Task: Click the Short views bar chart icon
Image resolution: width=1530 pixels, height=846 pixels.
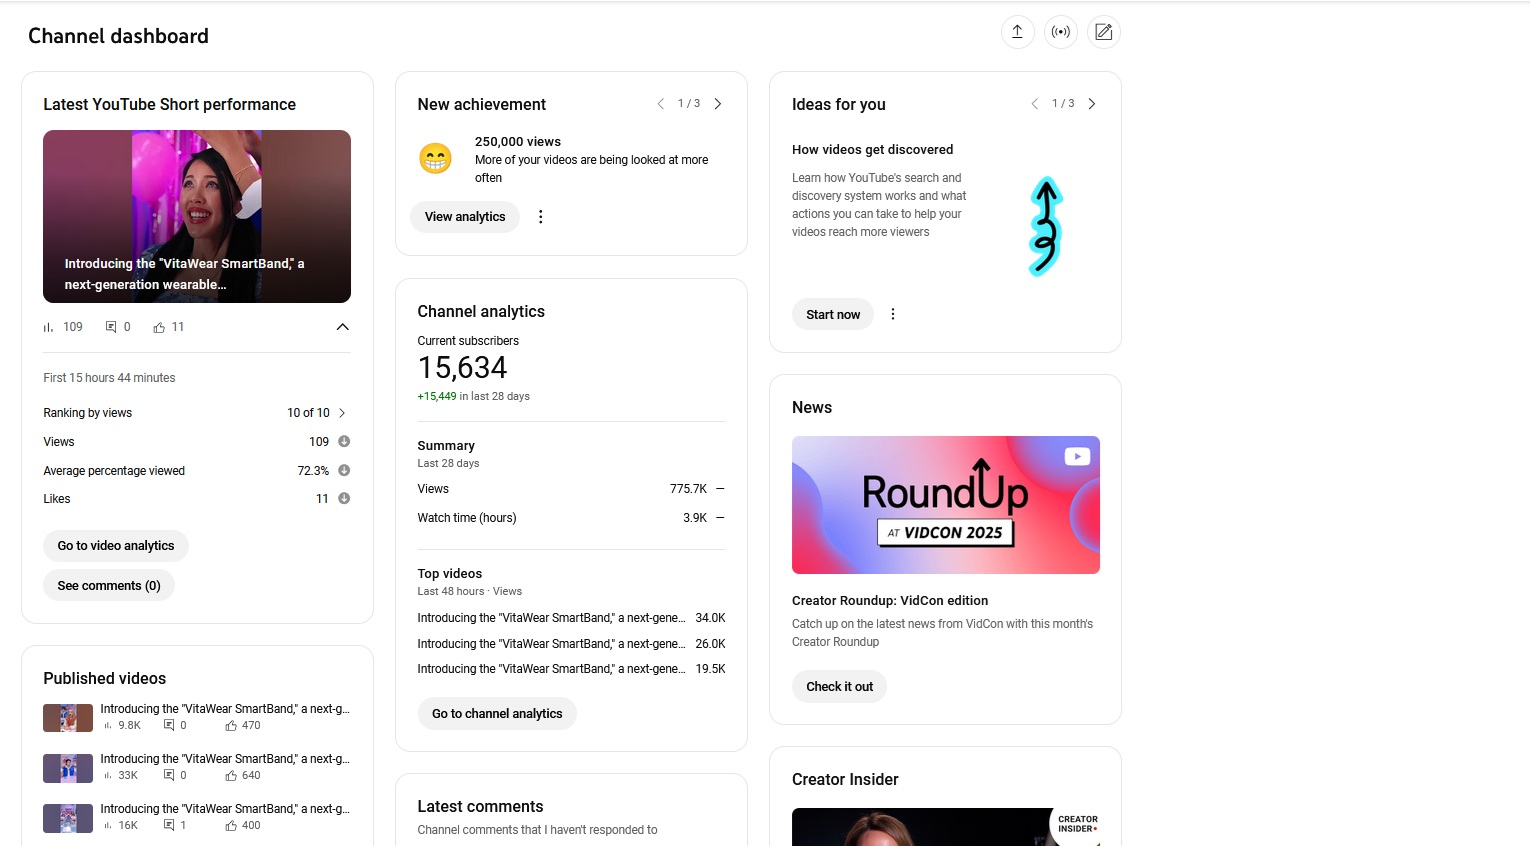Action: [x=48, y=327]
